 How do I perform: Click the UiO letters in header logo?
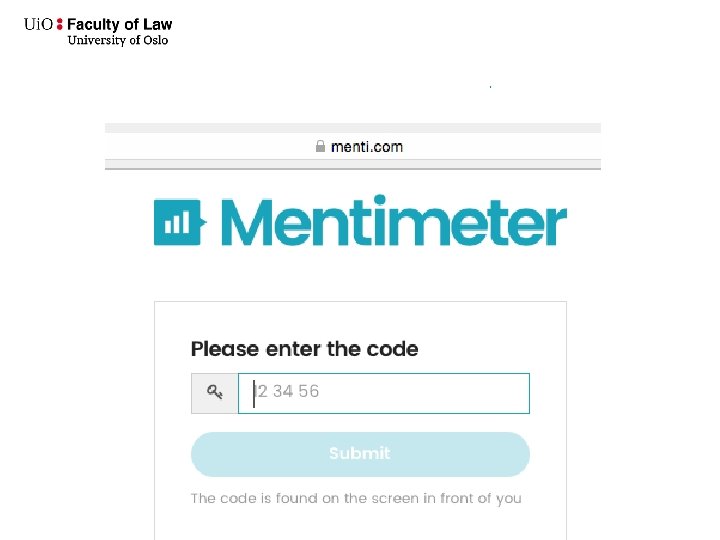coord(38,25)
